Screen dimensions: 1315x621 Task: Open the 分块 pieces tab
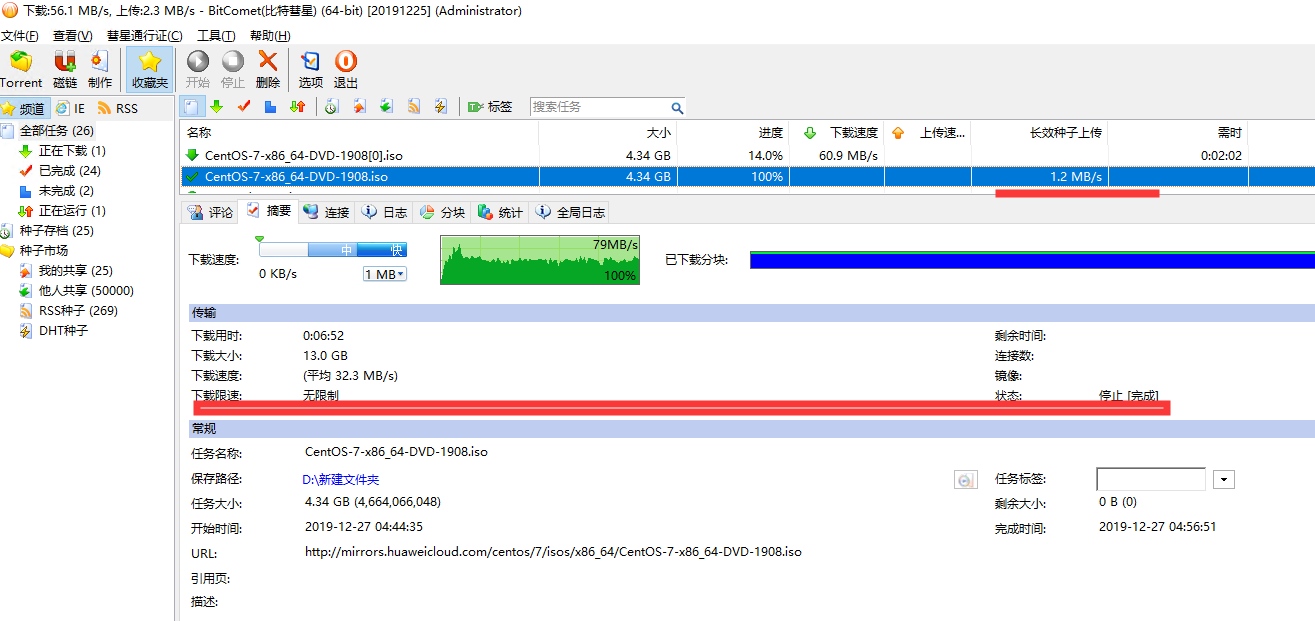point(442,212)
